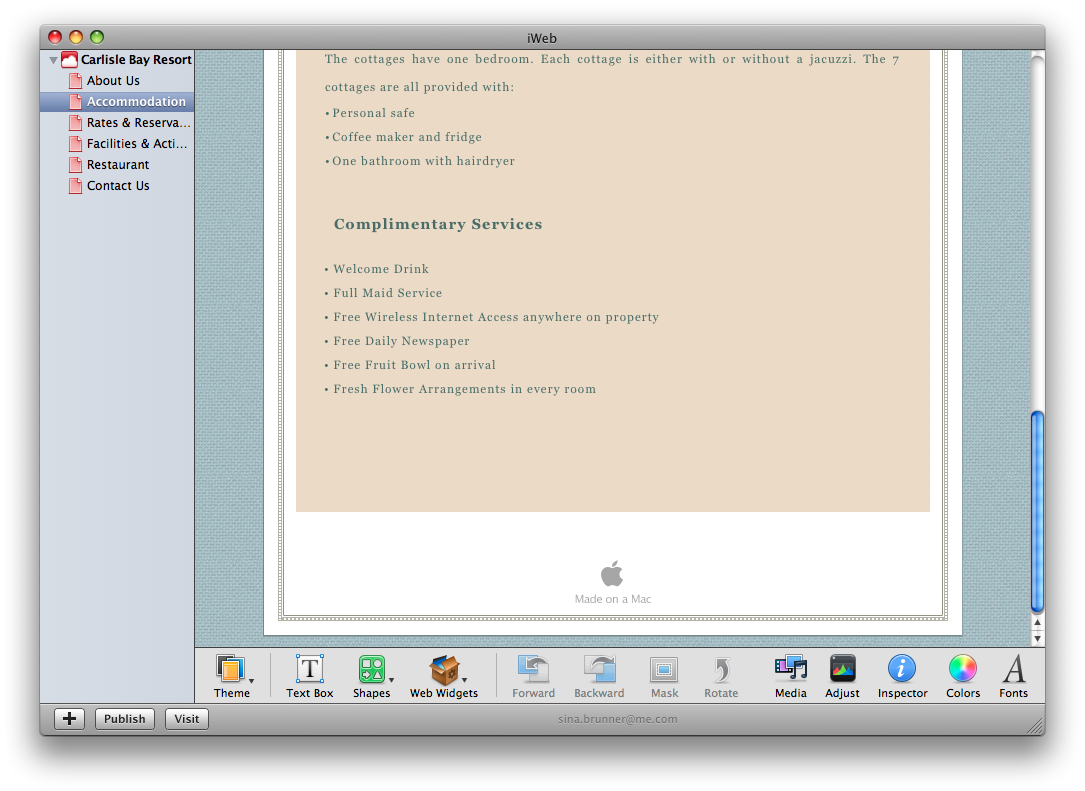Select the Facilities & Acti… page
This screenshot has width=1085, height=791.
click(137, 144)
